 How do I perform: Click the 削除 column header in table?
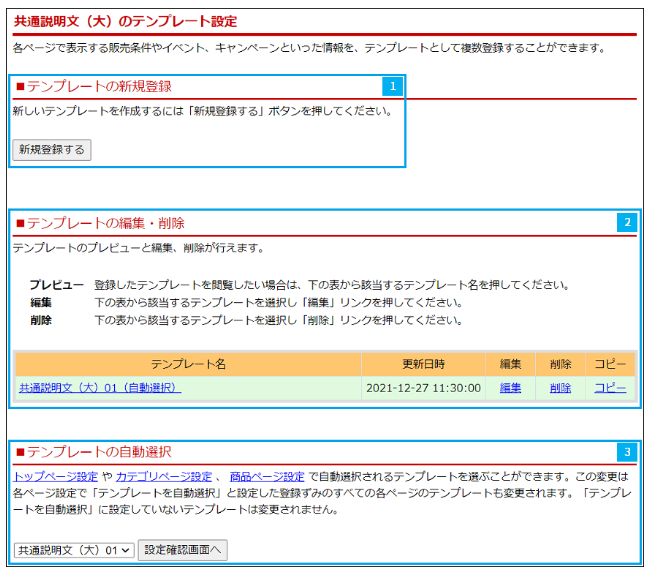pyautogui.click(x=560, y=364)
